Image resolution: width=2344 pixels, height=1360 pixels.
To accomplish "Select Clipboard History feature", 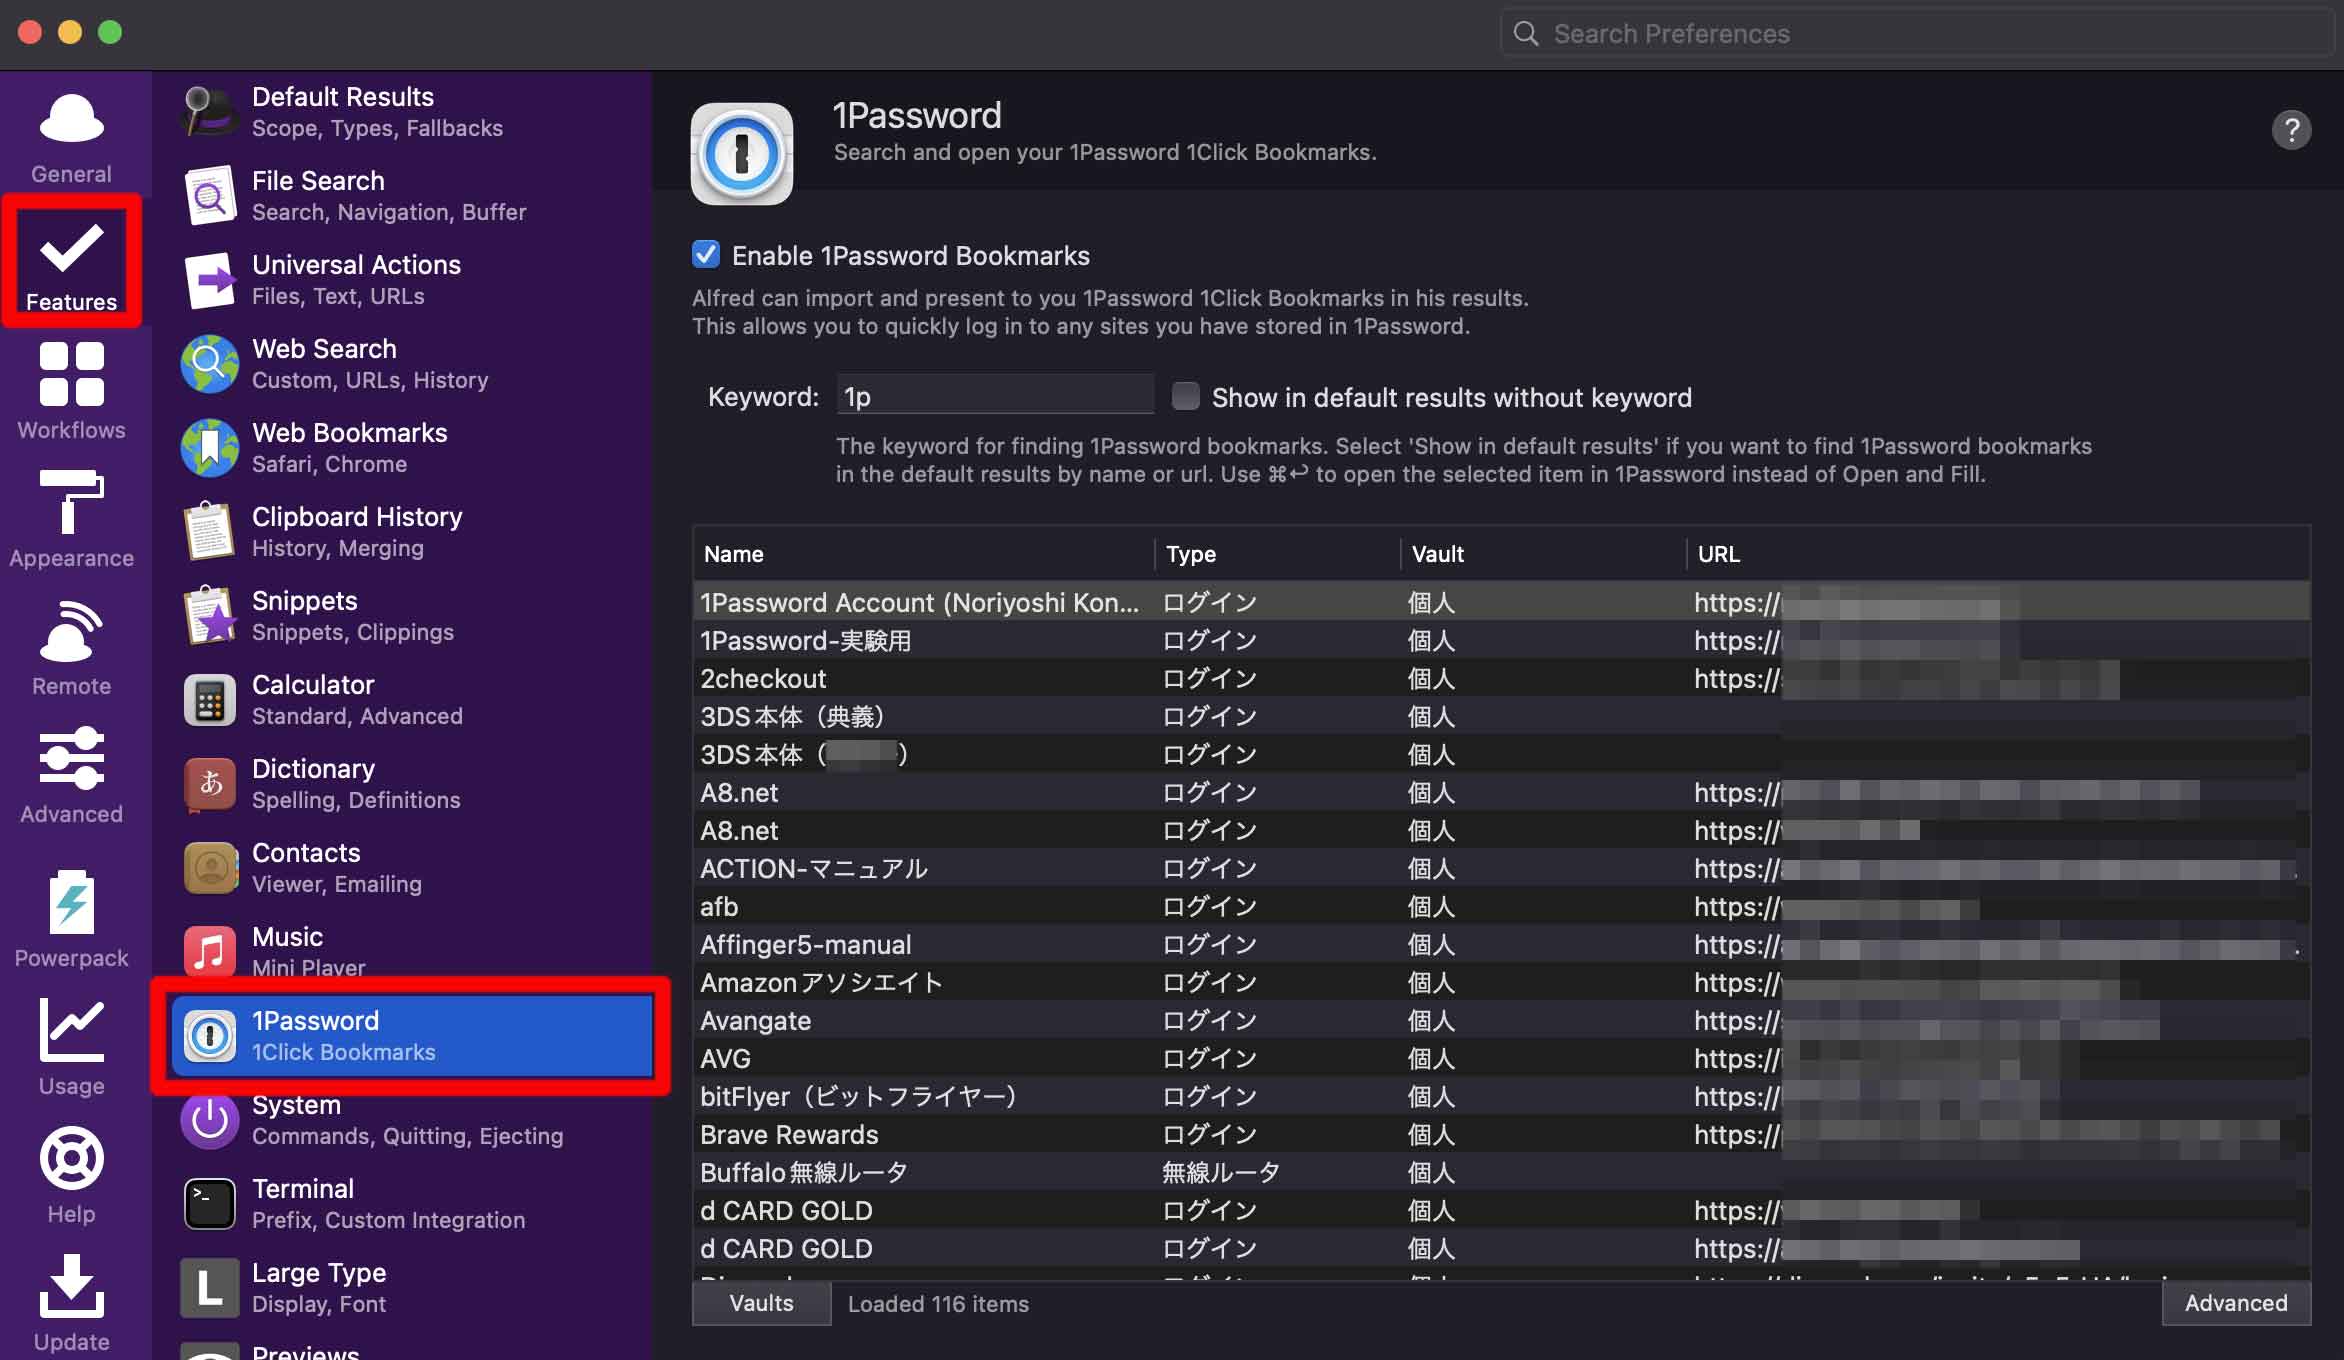I will pyautogui.click(x=410, y=532).
